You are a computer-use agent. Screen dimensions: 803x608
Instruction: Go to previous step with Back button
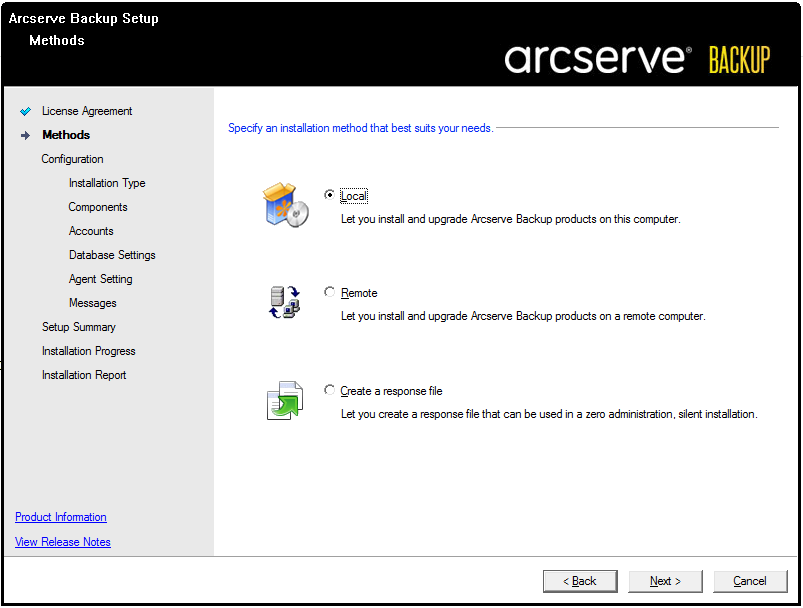(x=580, y=581)
